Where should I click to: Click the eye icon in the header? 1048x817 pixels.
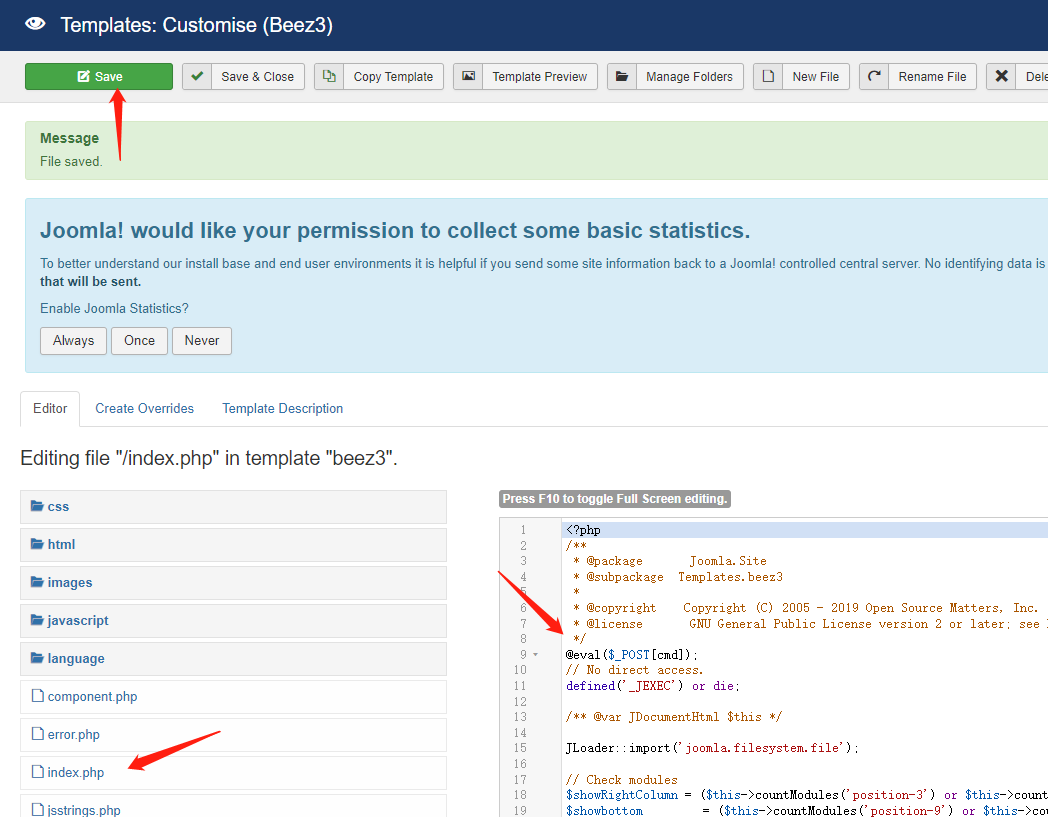(35, 24)
